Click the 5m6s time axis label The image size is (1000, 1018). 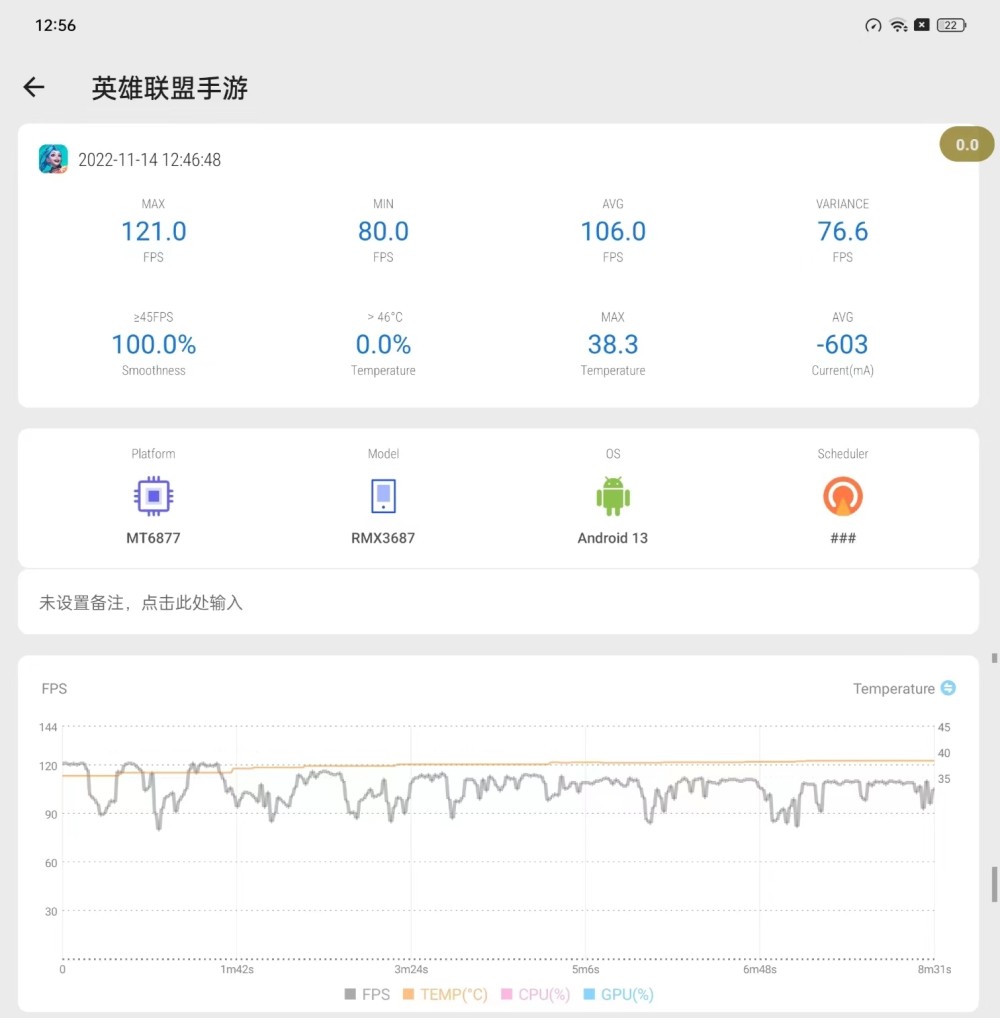coord(586,969)
